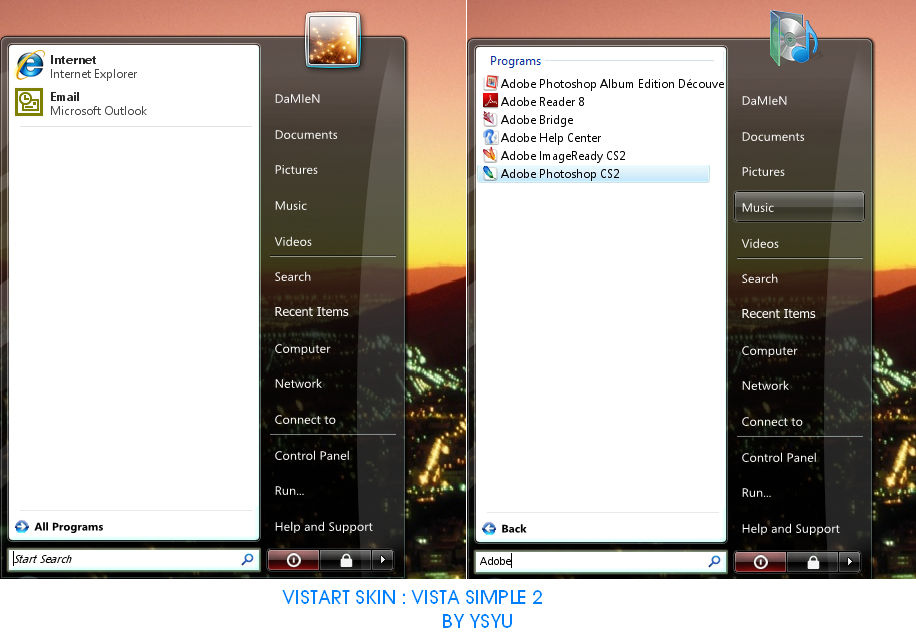Click Back to leave the Programs list
The image size is (916, 637).
click(508, 528)
